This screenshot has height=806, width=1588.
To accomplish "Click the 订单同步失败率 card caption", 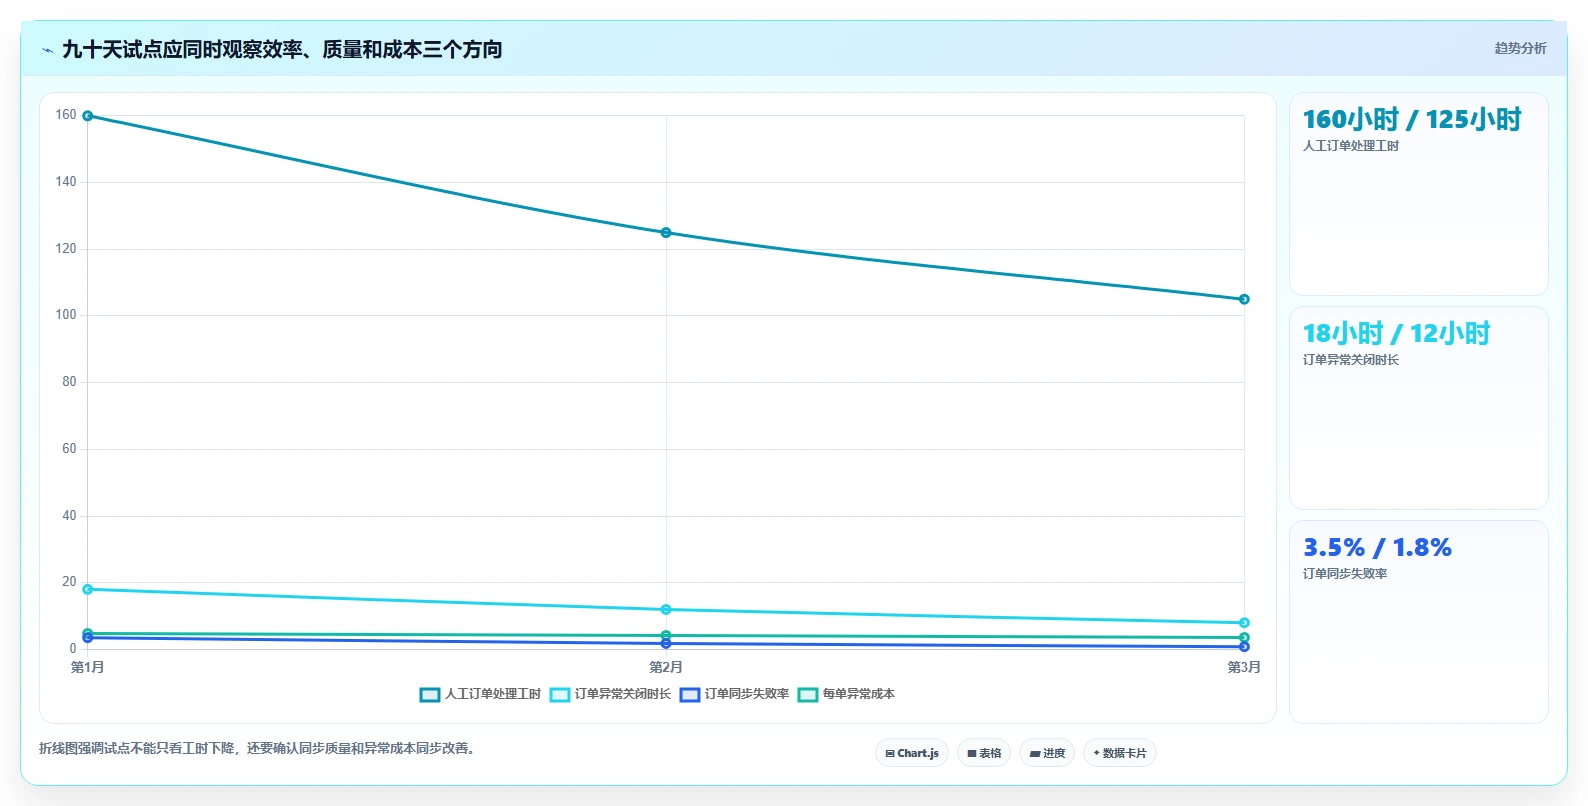I will [x=1344, y=574].
